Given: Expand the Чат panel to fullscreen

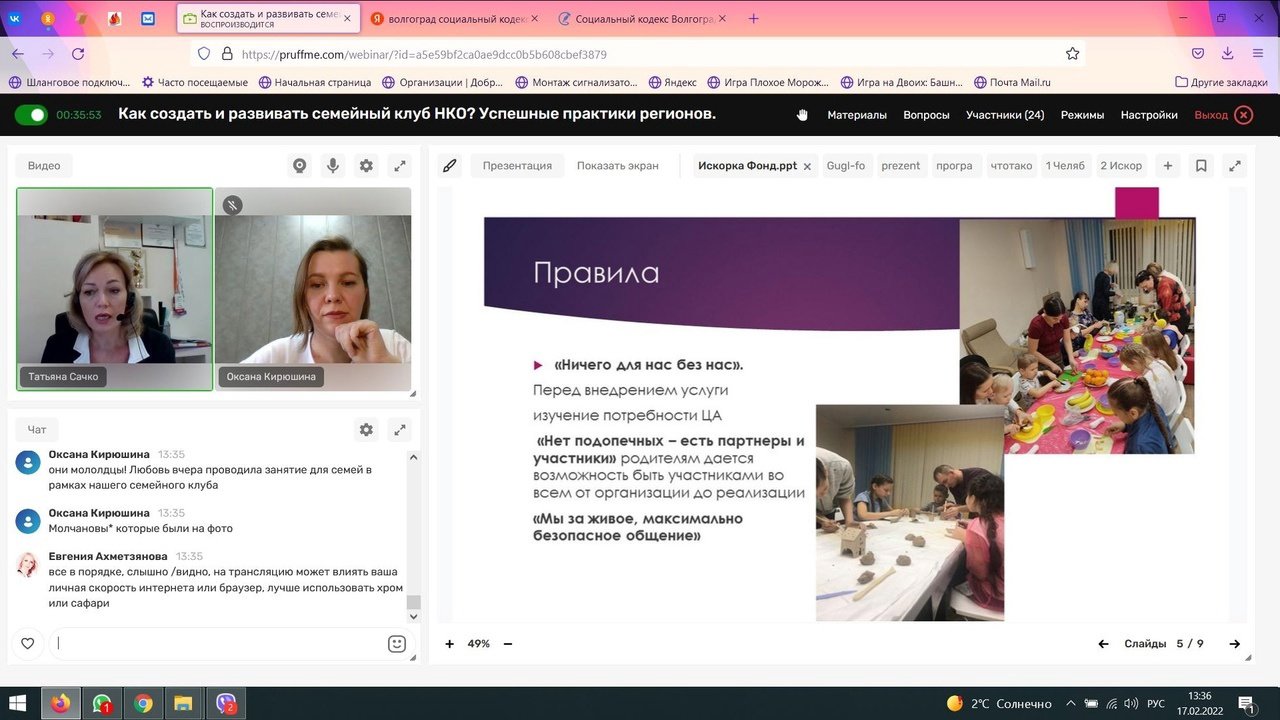Looking at the screenshot, I should (399, 429).
